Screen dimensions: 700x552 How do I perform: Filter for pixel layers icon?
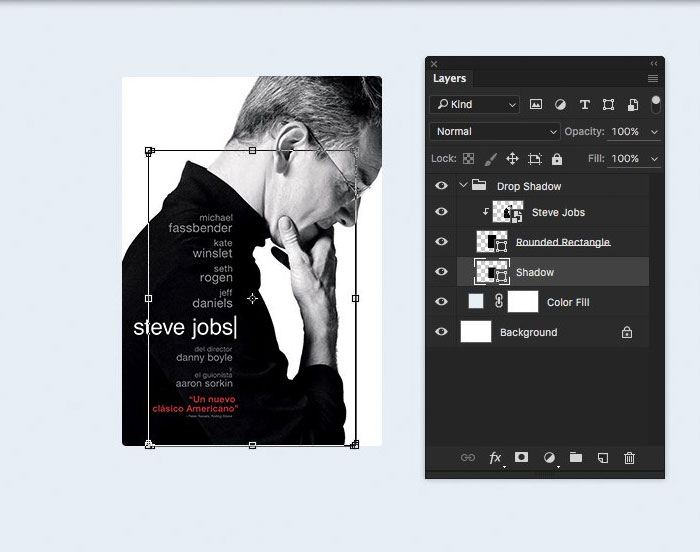tap(536, 105)
